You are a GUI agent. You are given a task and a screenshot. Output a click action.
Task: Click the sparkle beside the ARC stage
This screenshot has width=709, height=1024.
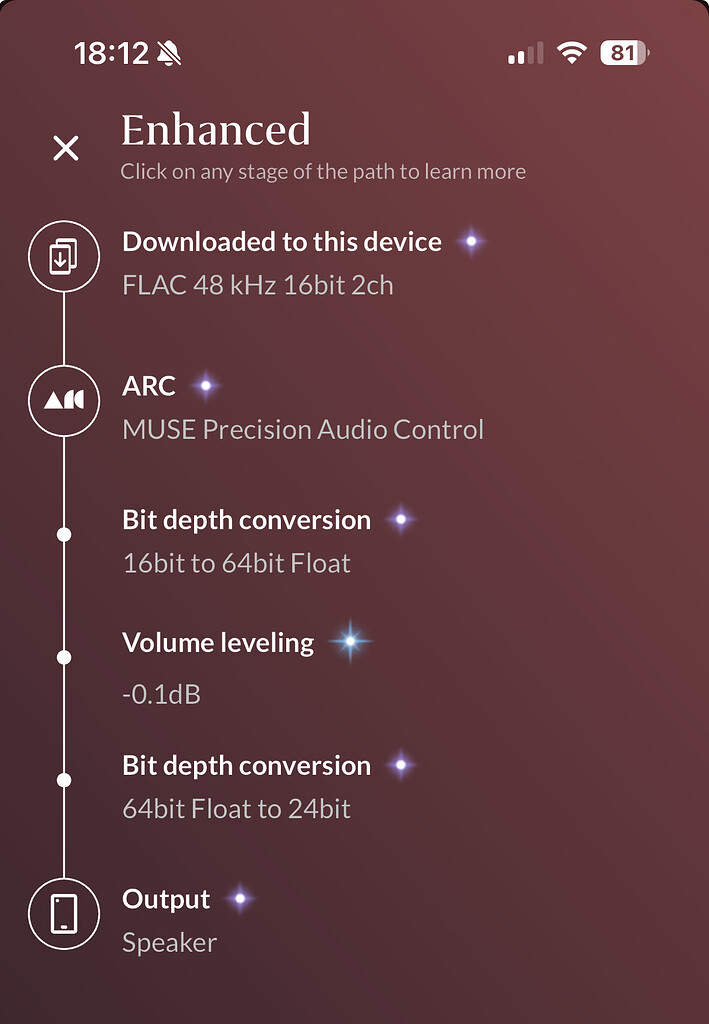(x=204, y=385)
